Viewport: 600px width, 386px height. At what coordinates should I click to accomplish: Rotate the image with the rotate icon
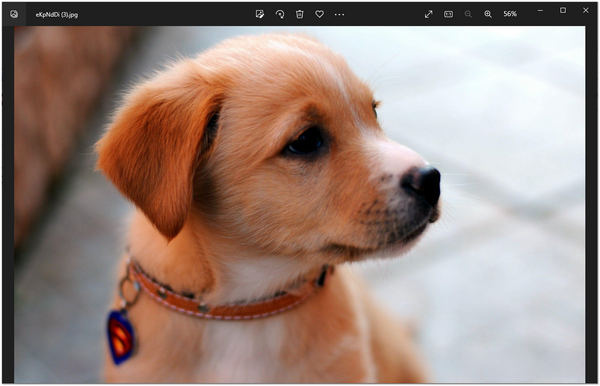pyautogui.click(x=280, y=14)
